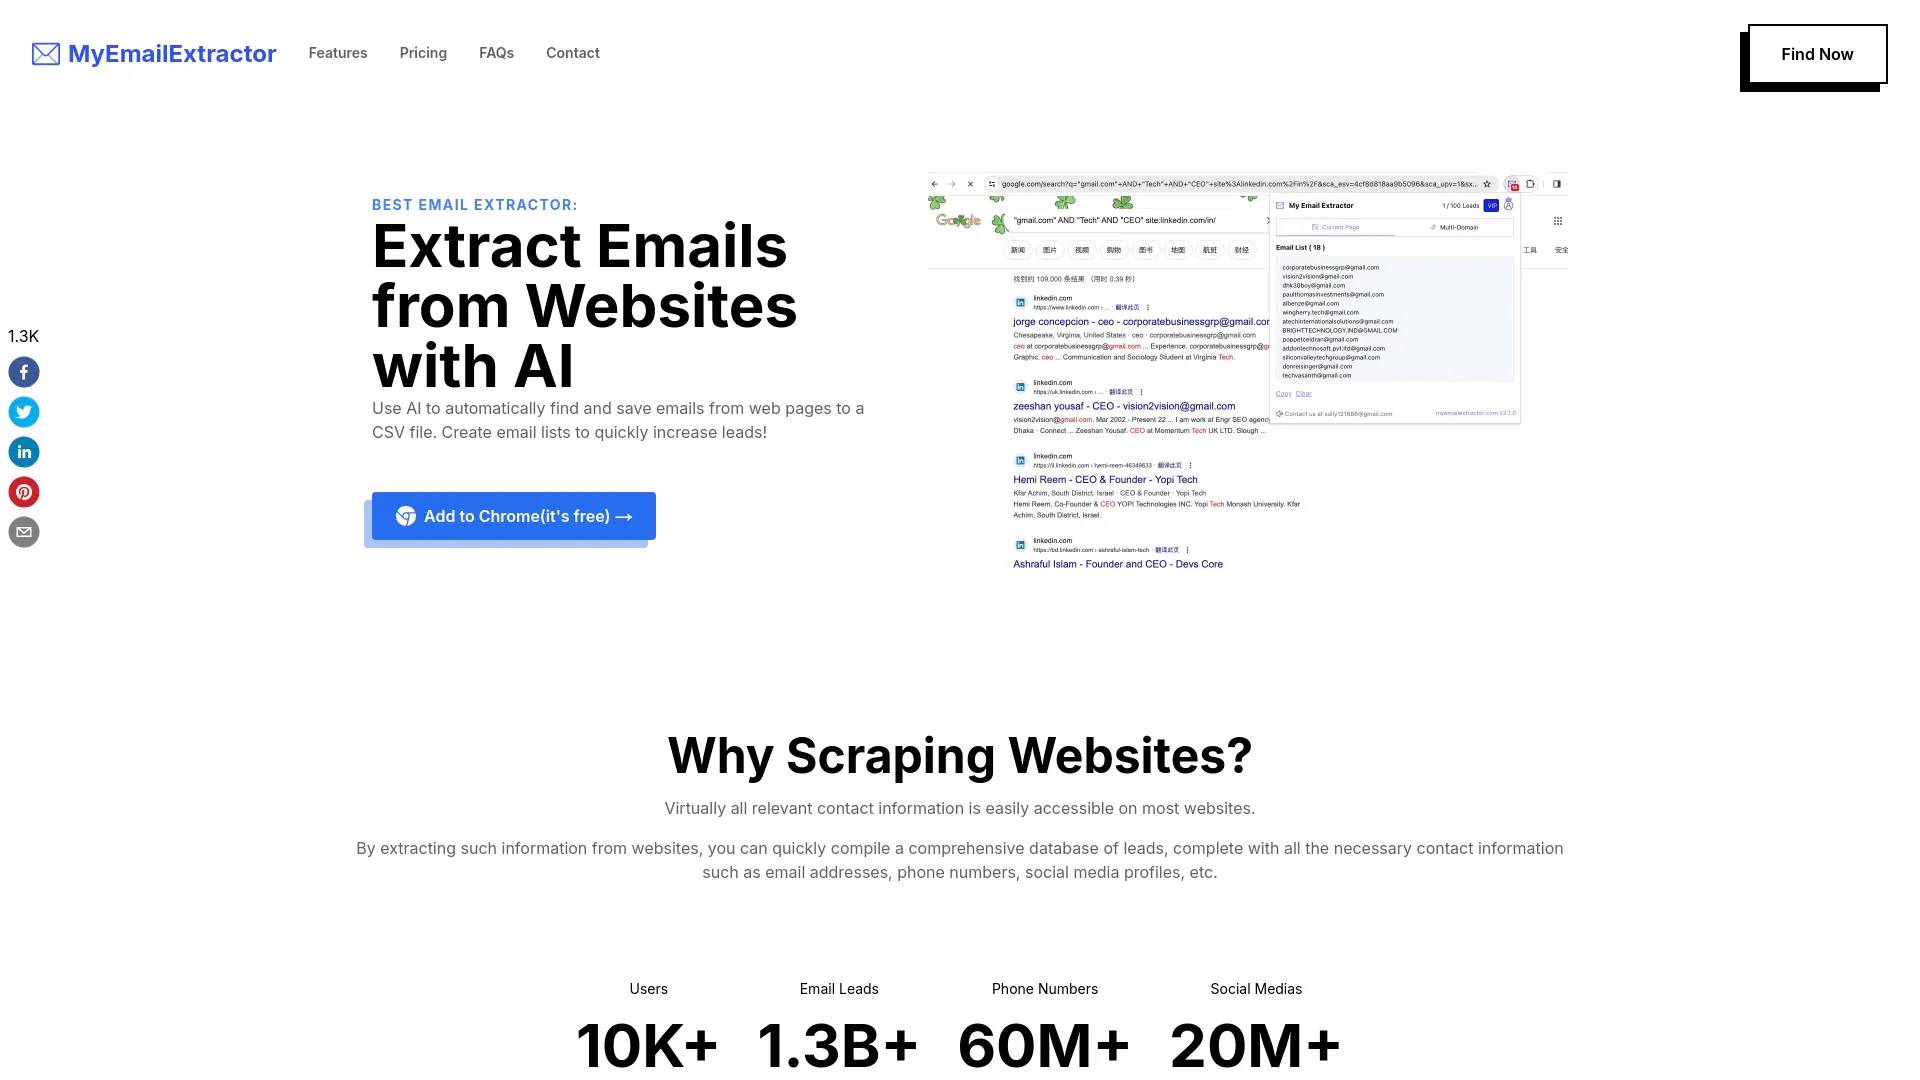Click the email share icon
Screen dimensions: 1920x1080
coord(24,531)
